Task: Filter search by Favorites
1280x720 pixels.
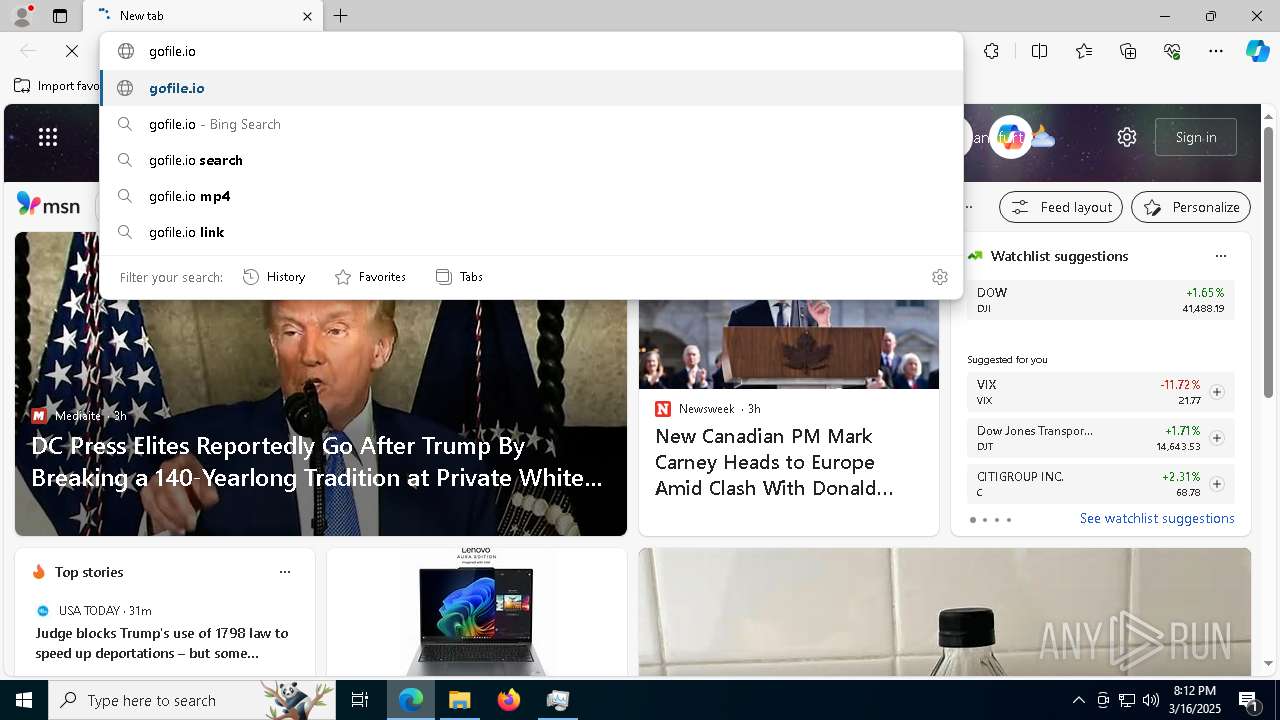Action: [370, 277]
